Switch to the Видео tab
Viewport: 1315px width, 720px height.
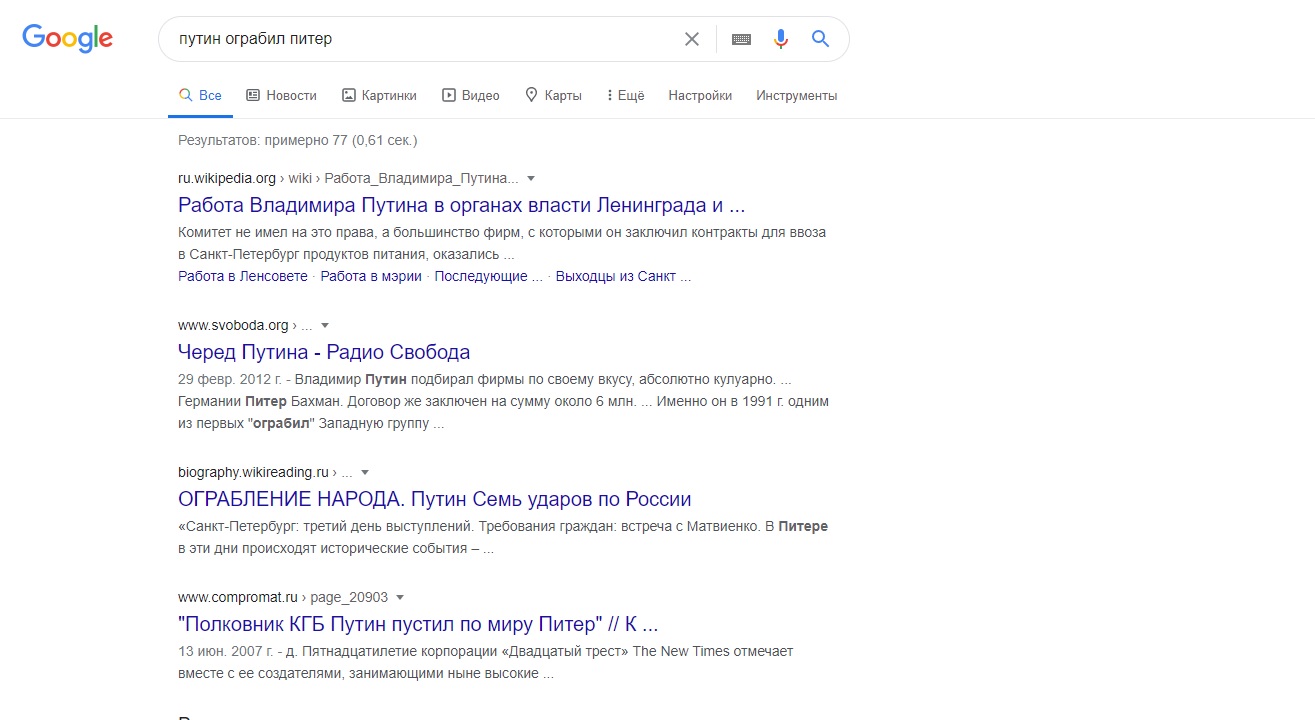click(x=471, y=96)
